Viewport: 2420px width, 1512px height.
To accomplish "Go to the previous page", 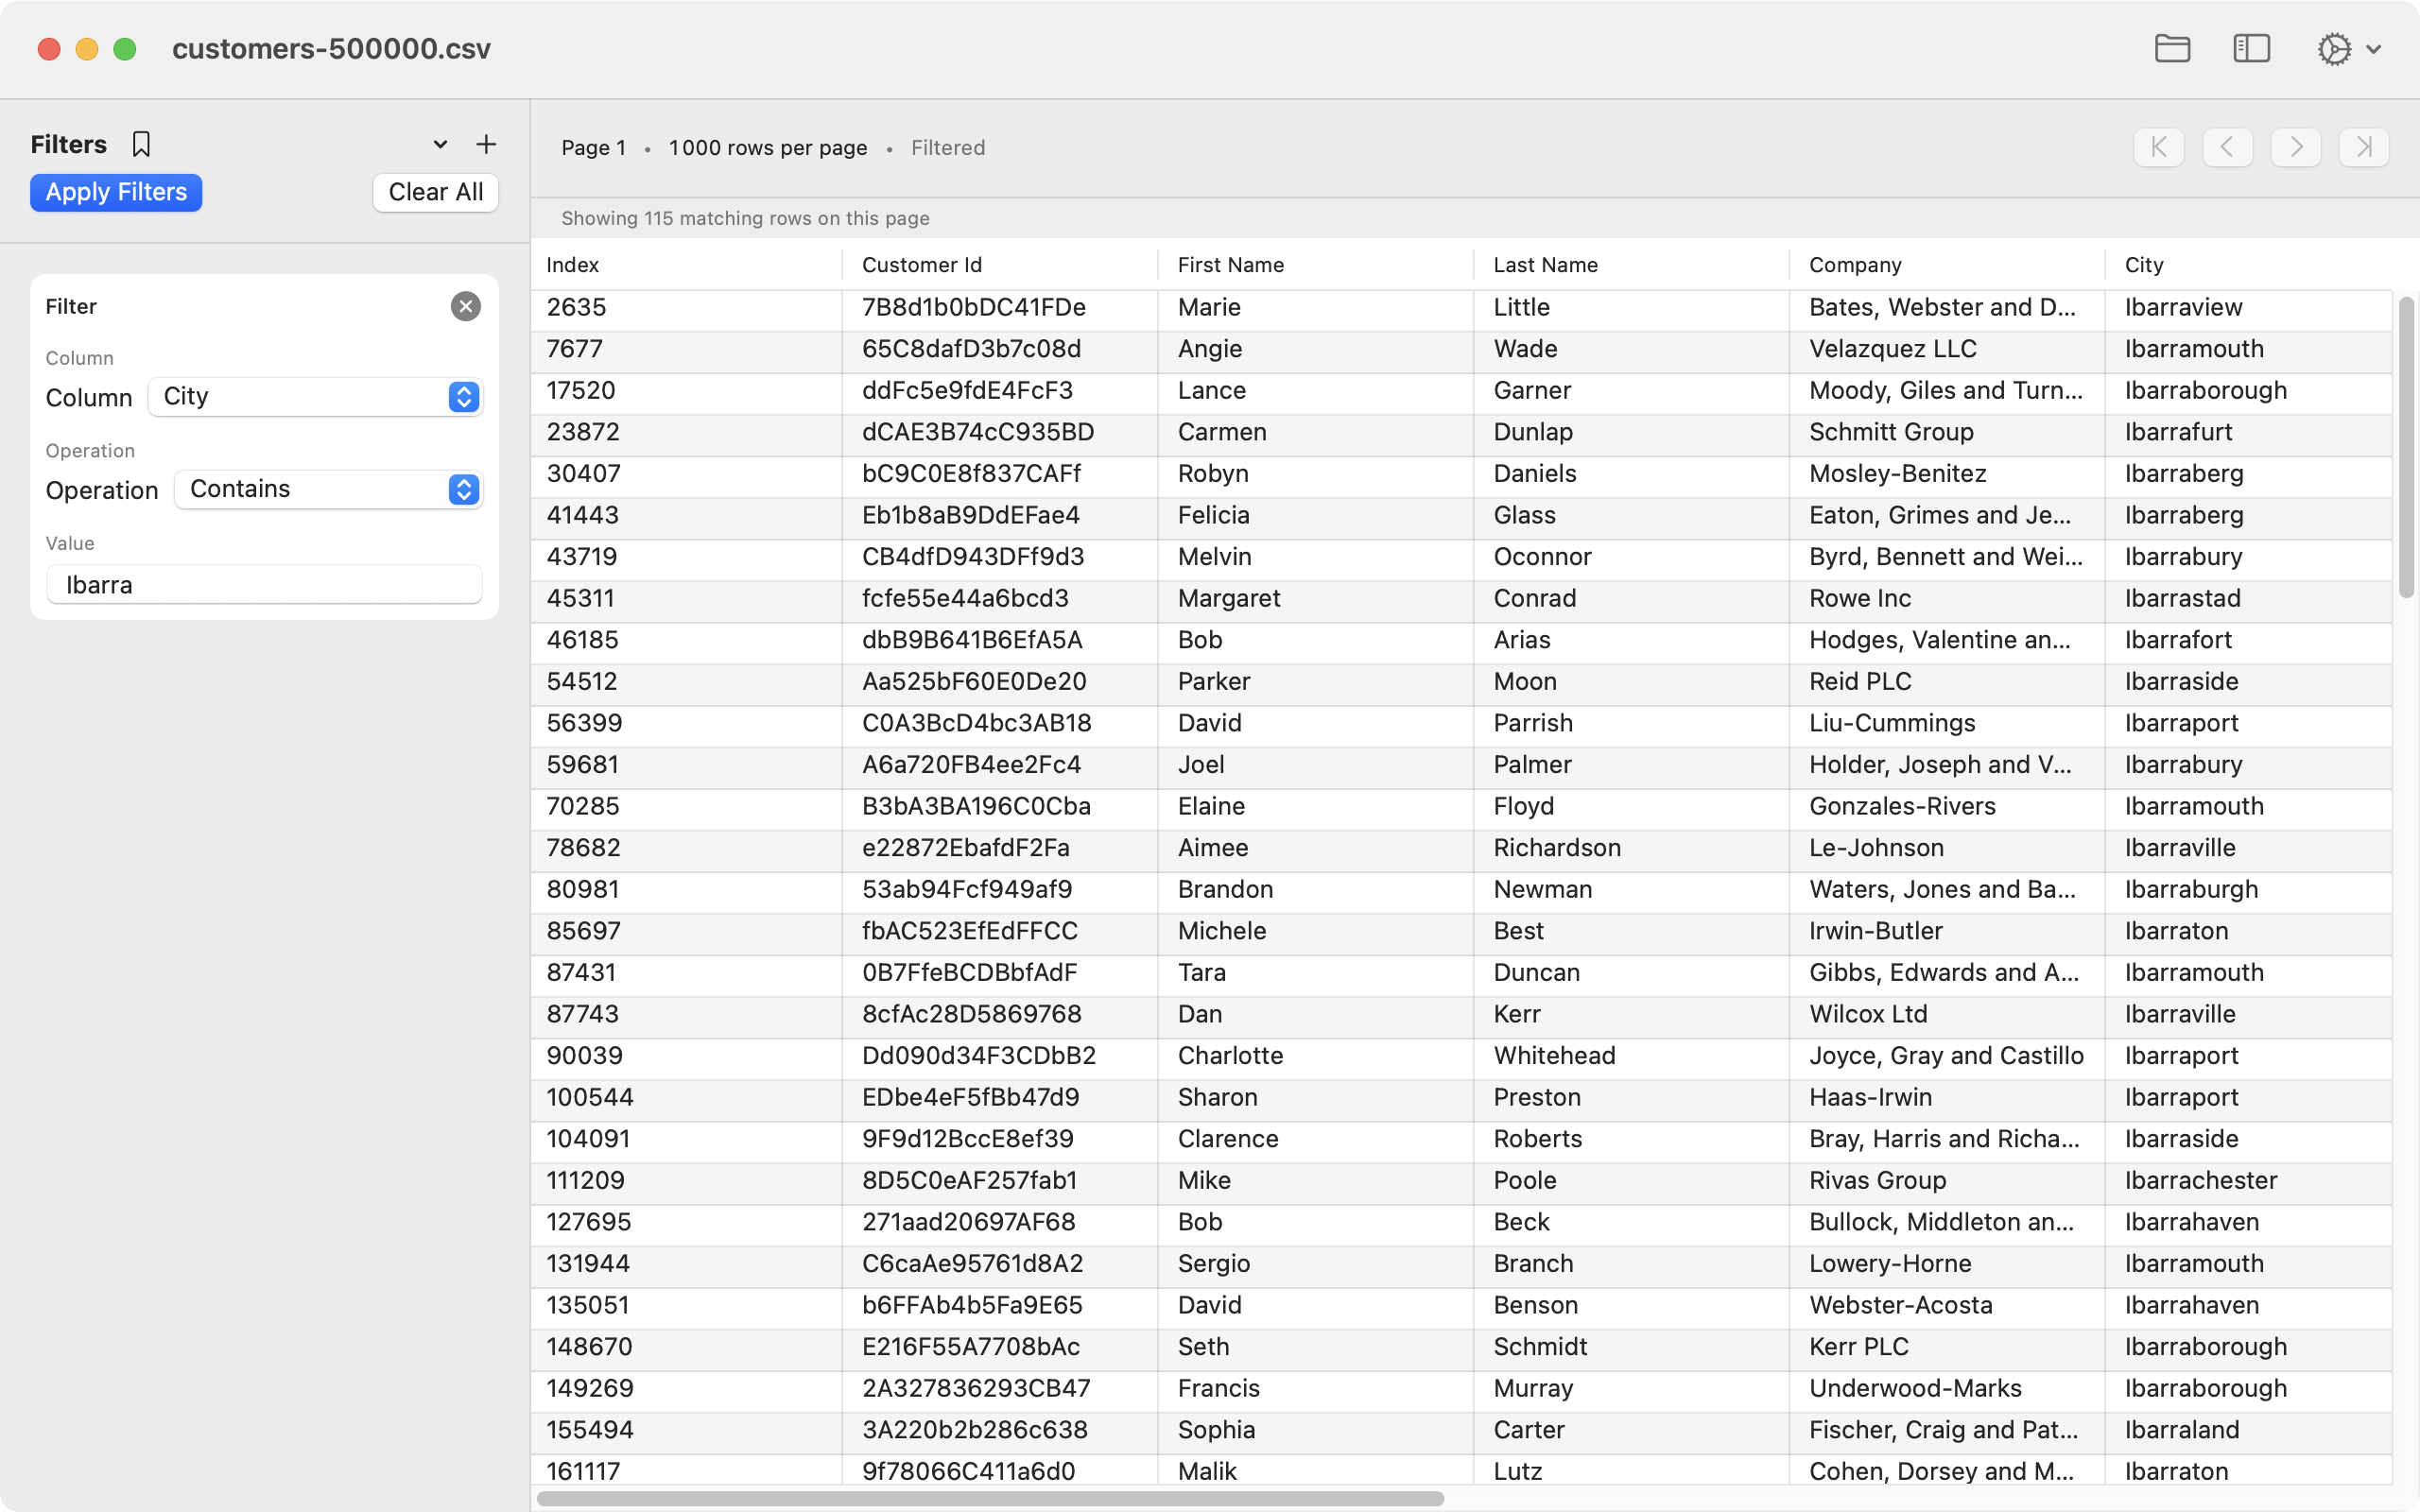I will tap(2227, 147).
